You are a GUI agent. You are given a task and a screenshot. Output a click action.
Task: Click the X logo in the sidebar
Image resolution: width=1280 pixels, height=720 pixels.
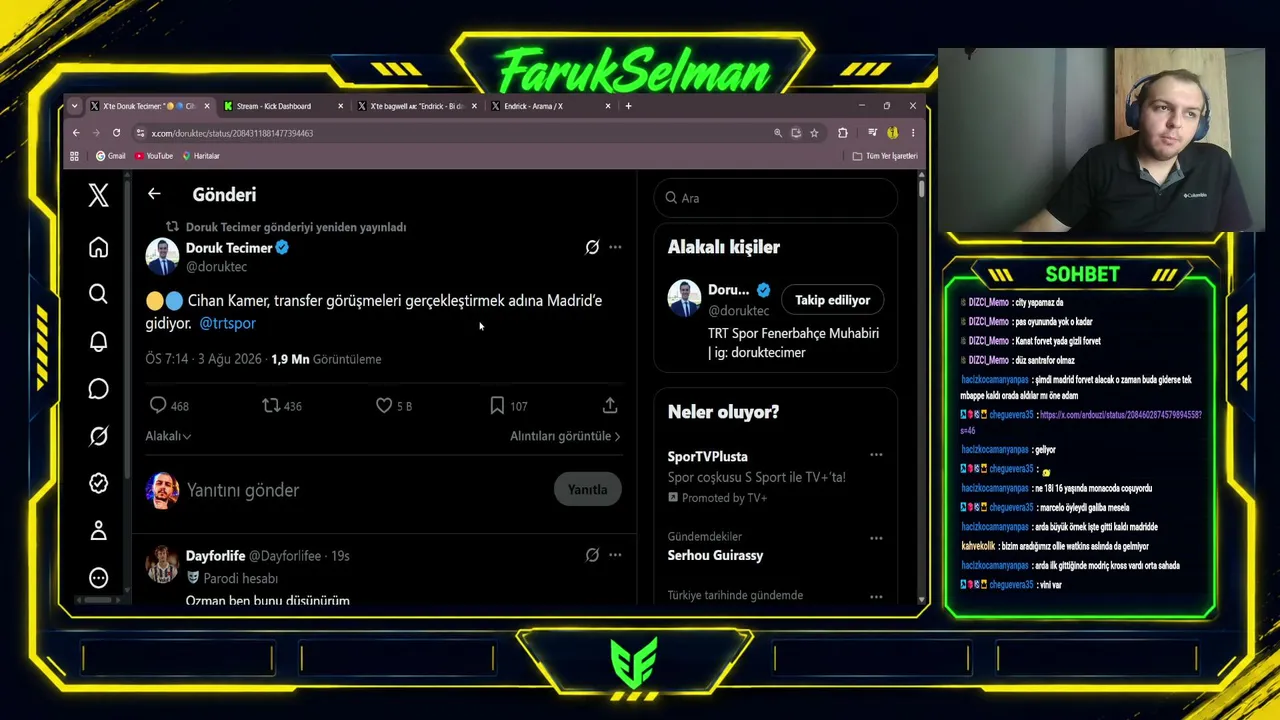[x=98, y=195]
